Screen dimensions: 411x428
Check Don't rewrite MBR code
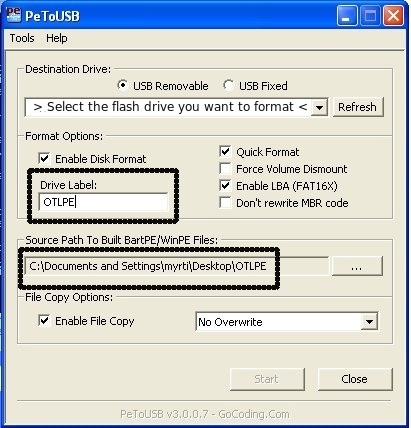coord(225,202)
